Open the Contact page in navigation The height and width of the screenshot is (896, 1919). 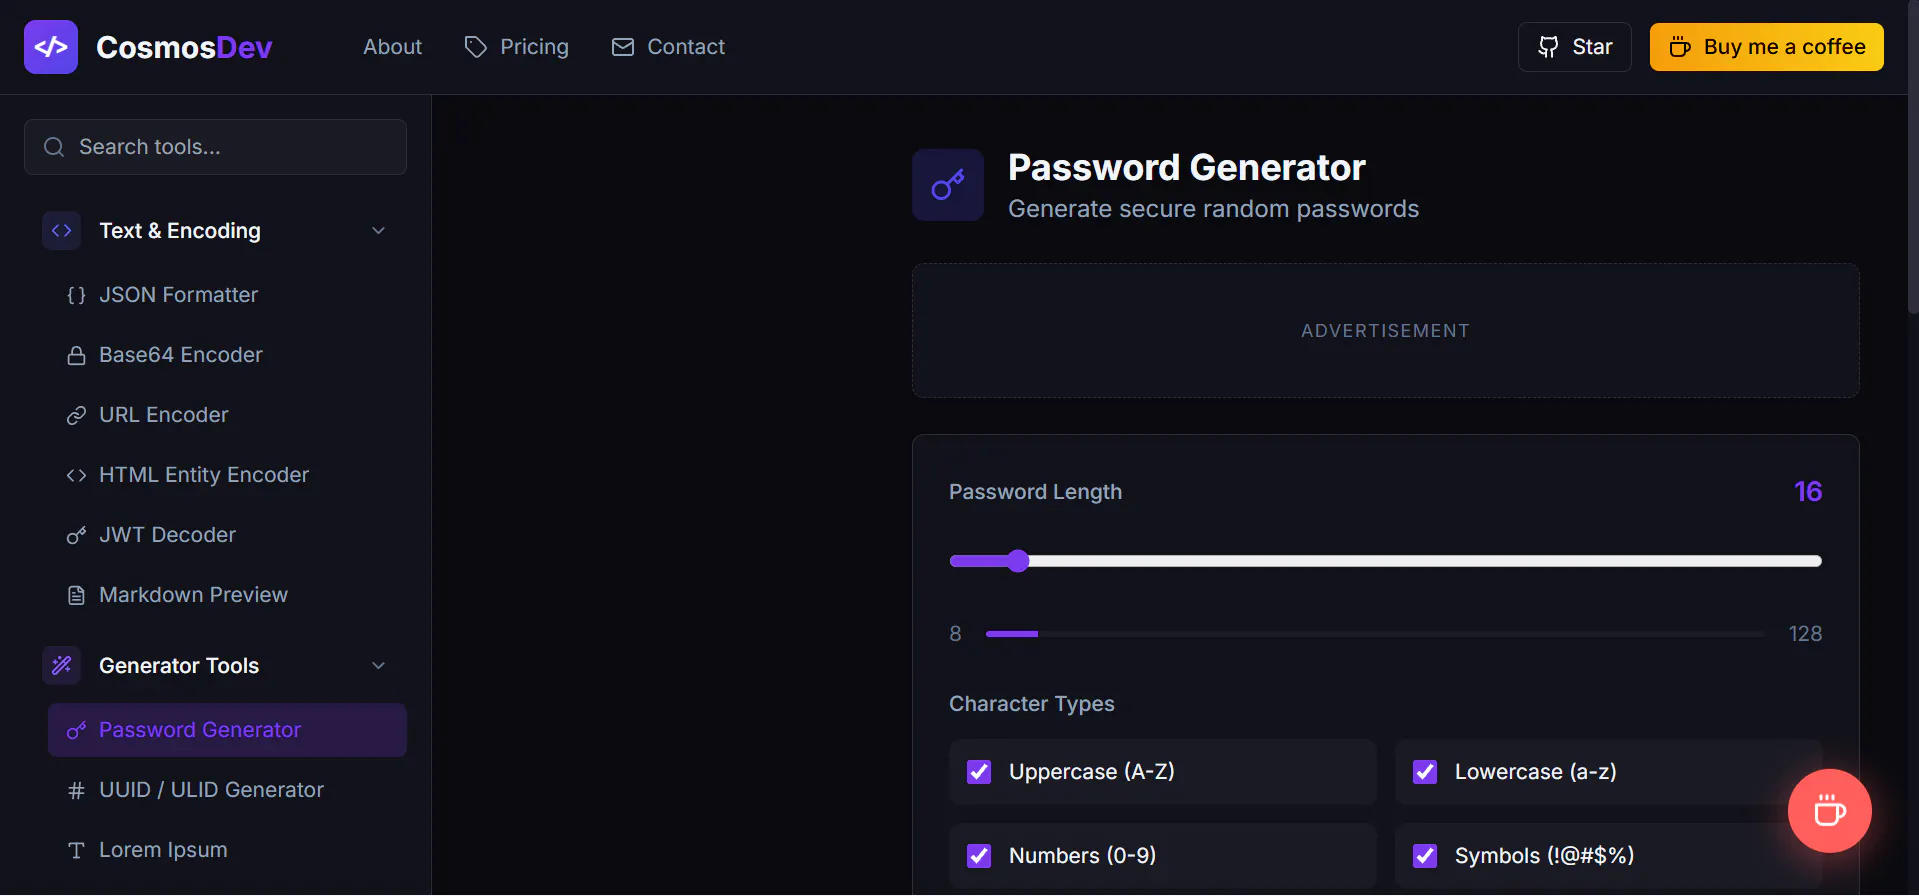pos(668,47)
